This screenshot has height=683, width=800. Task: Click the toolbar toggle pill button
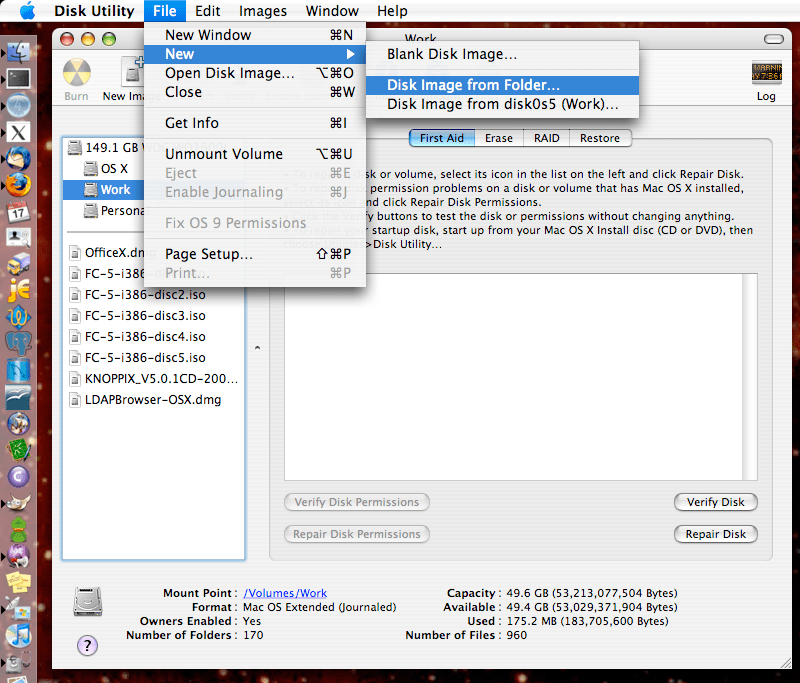click(x=773, y=39)
